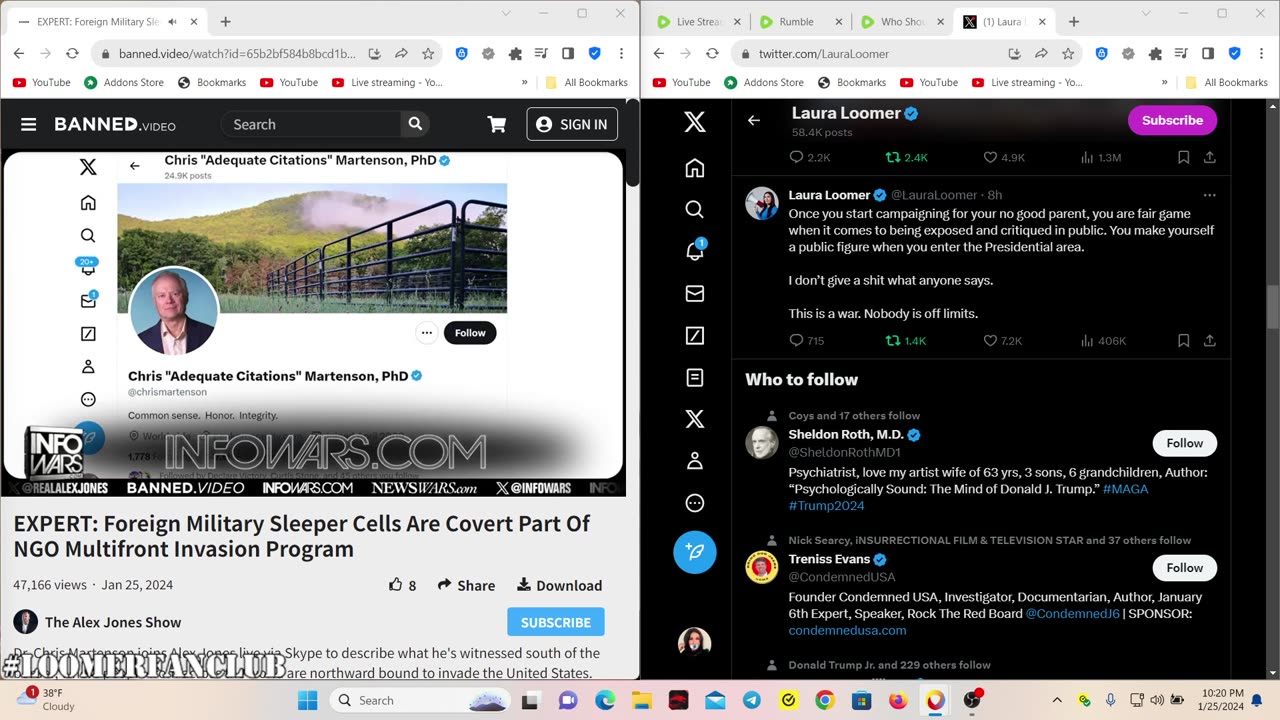
Task: Toggle microphone icon in system tray
Action: pyautogui.click(x=1110, y=700)
